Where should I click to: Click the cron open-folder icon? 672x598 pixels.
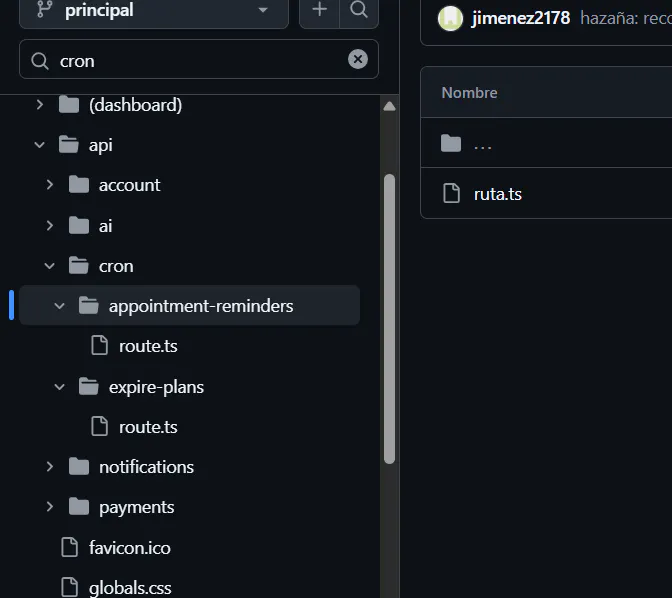tap(79, 266)
